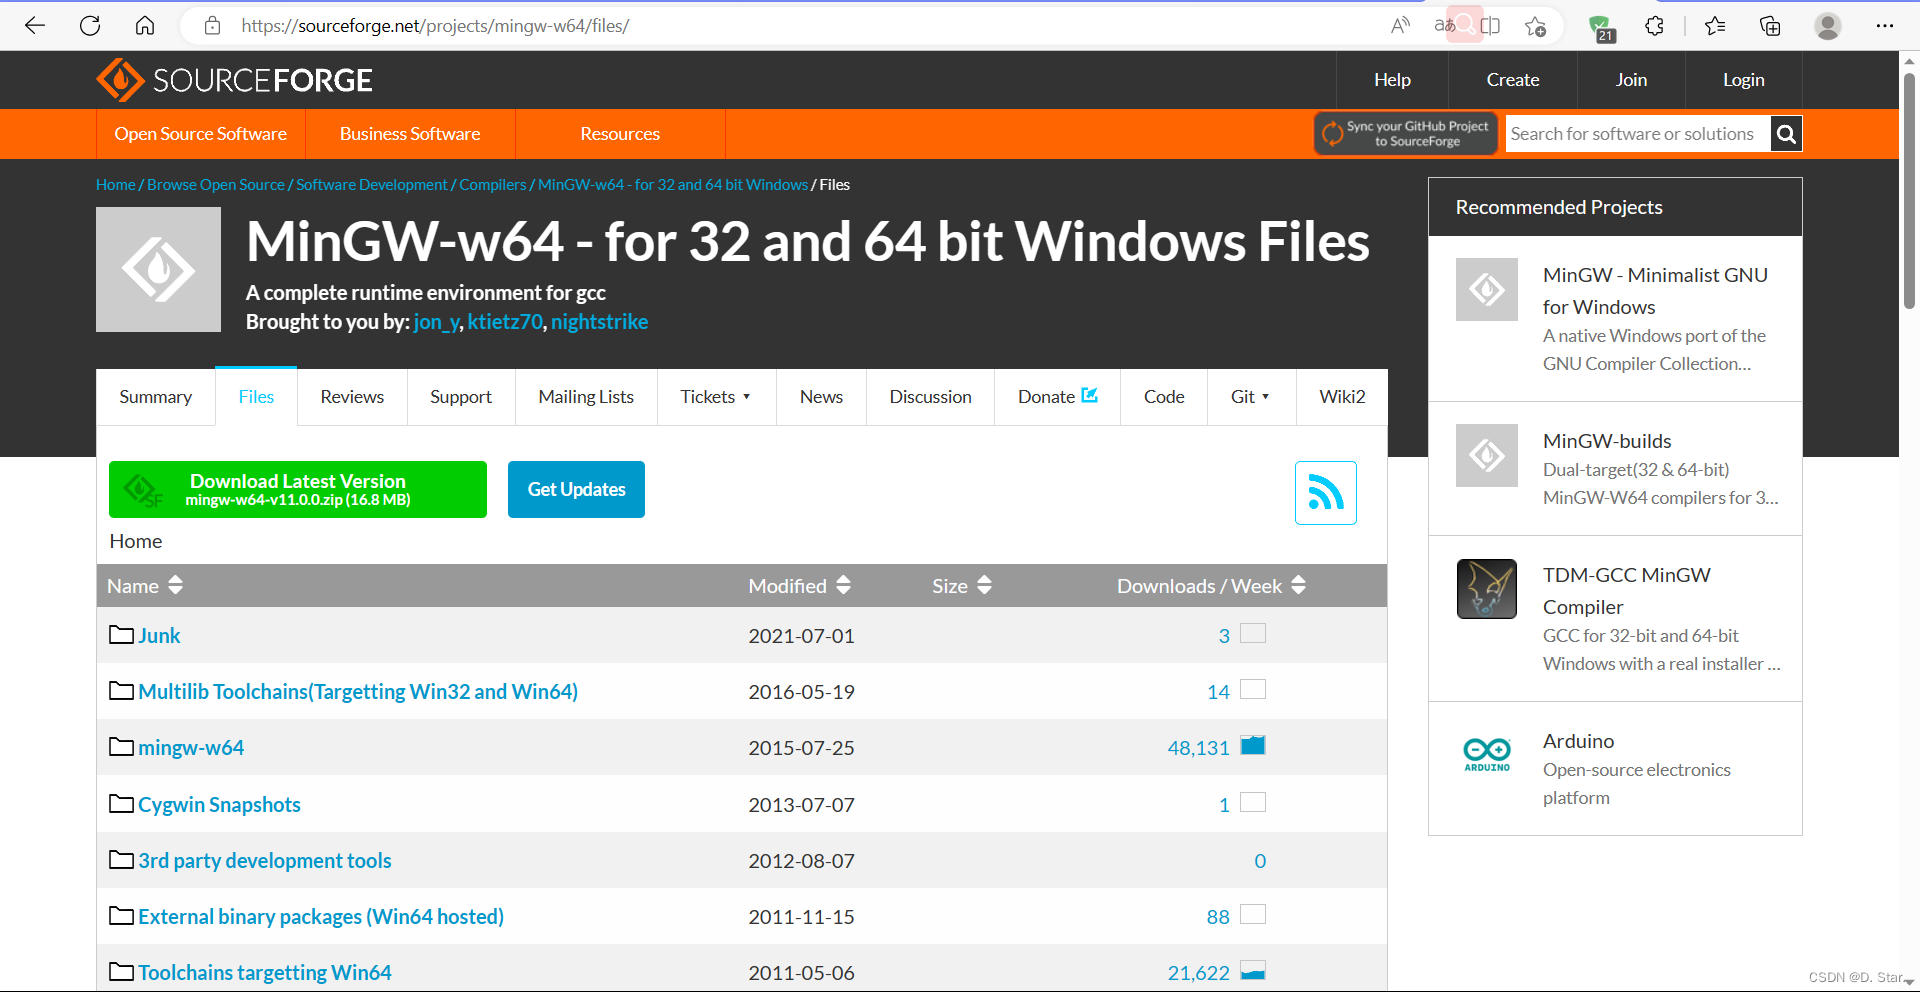Open the Junk folder icon
Screen dimensions: 1920x992
[x=121, y=635]
